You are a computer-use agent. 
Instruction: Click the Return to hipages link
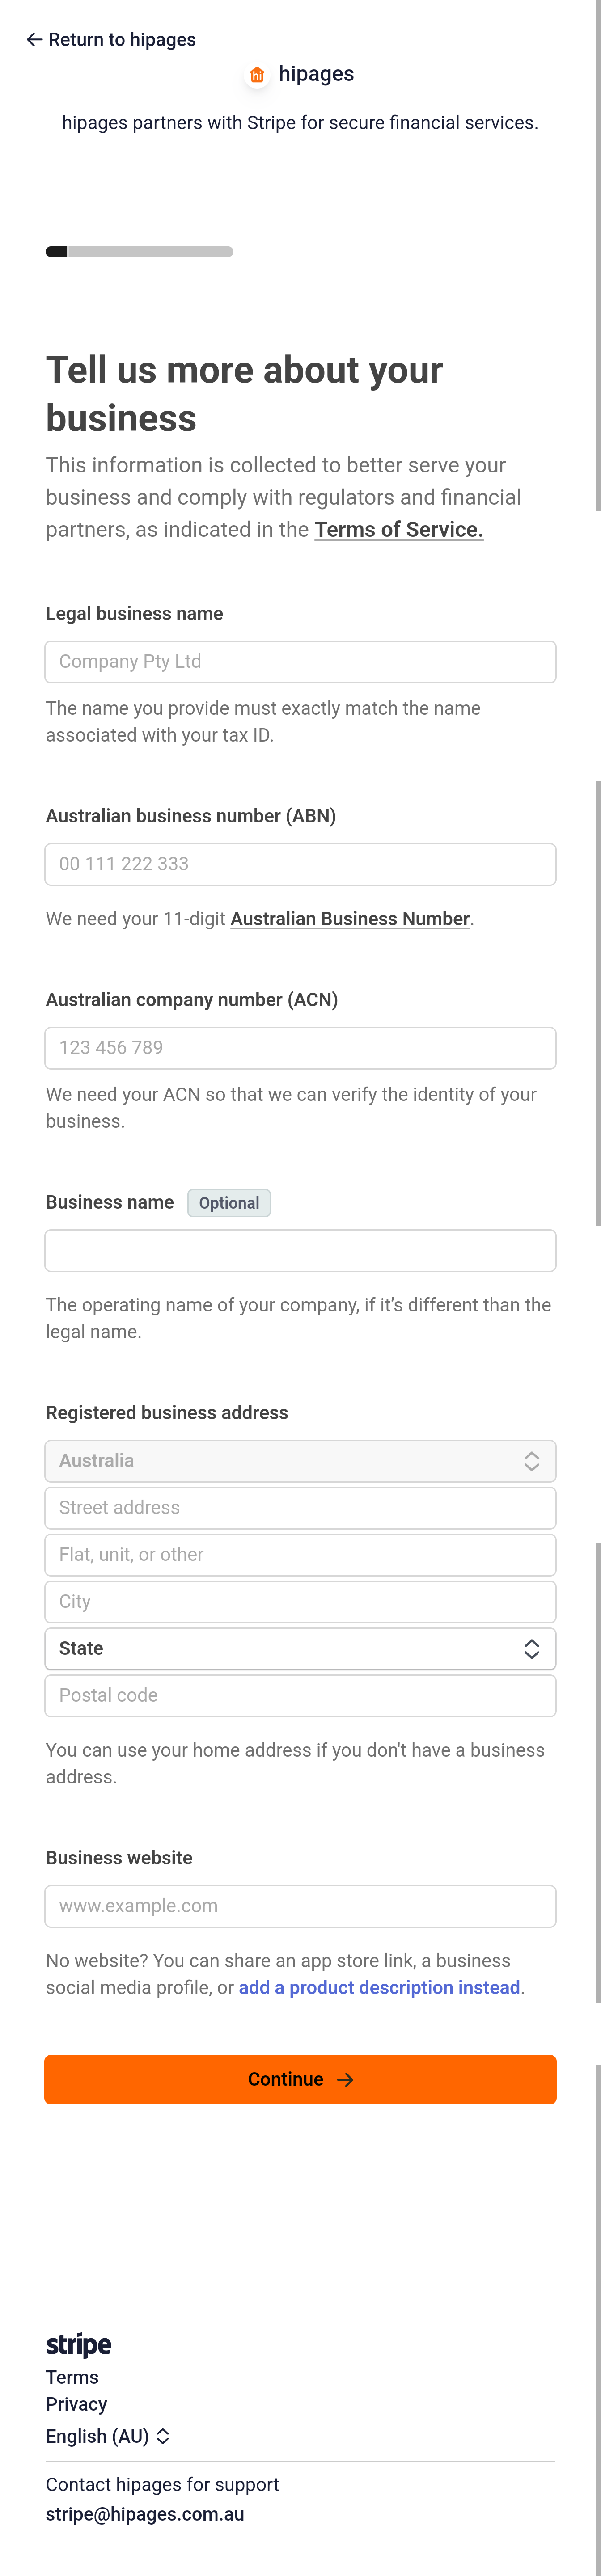[121, 40]
